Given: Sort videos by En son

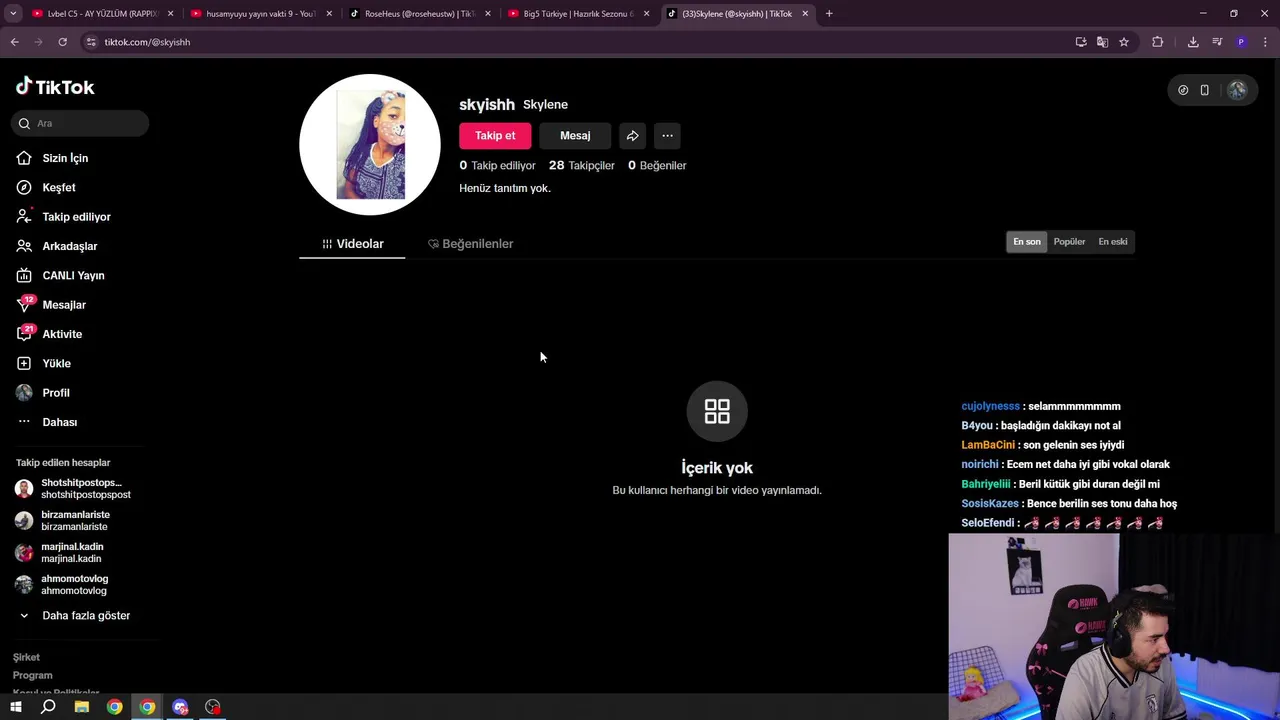Looking at the screenshot, I should coord(1027,242).
